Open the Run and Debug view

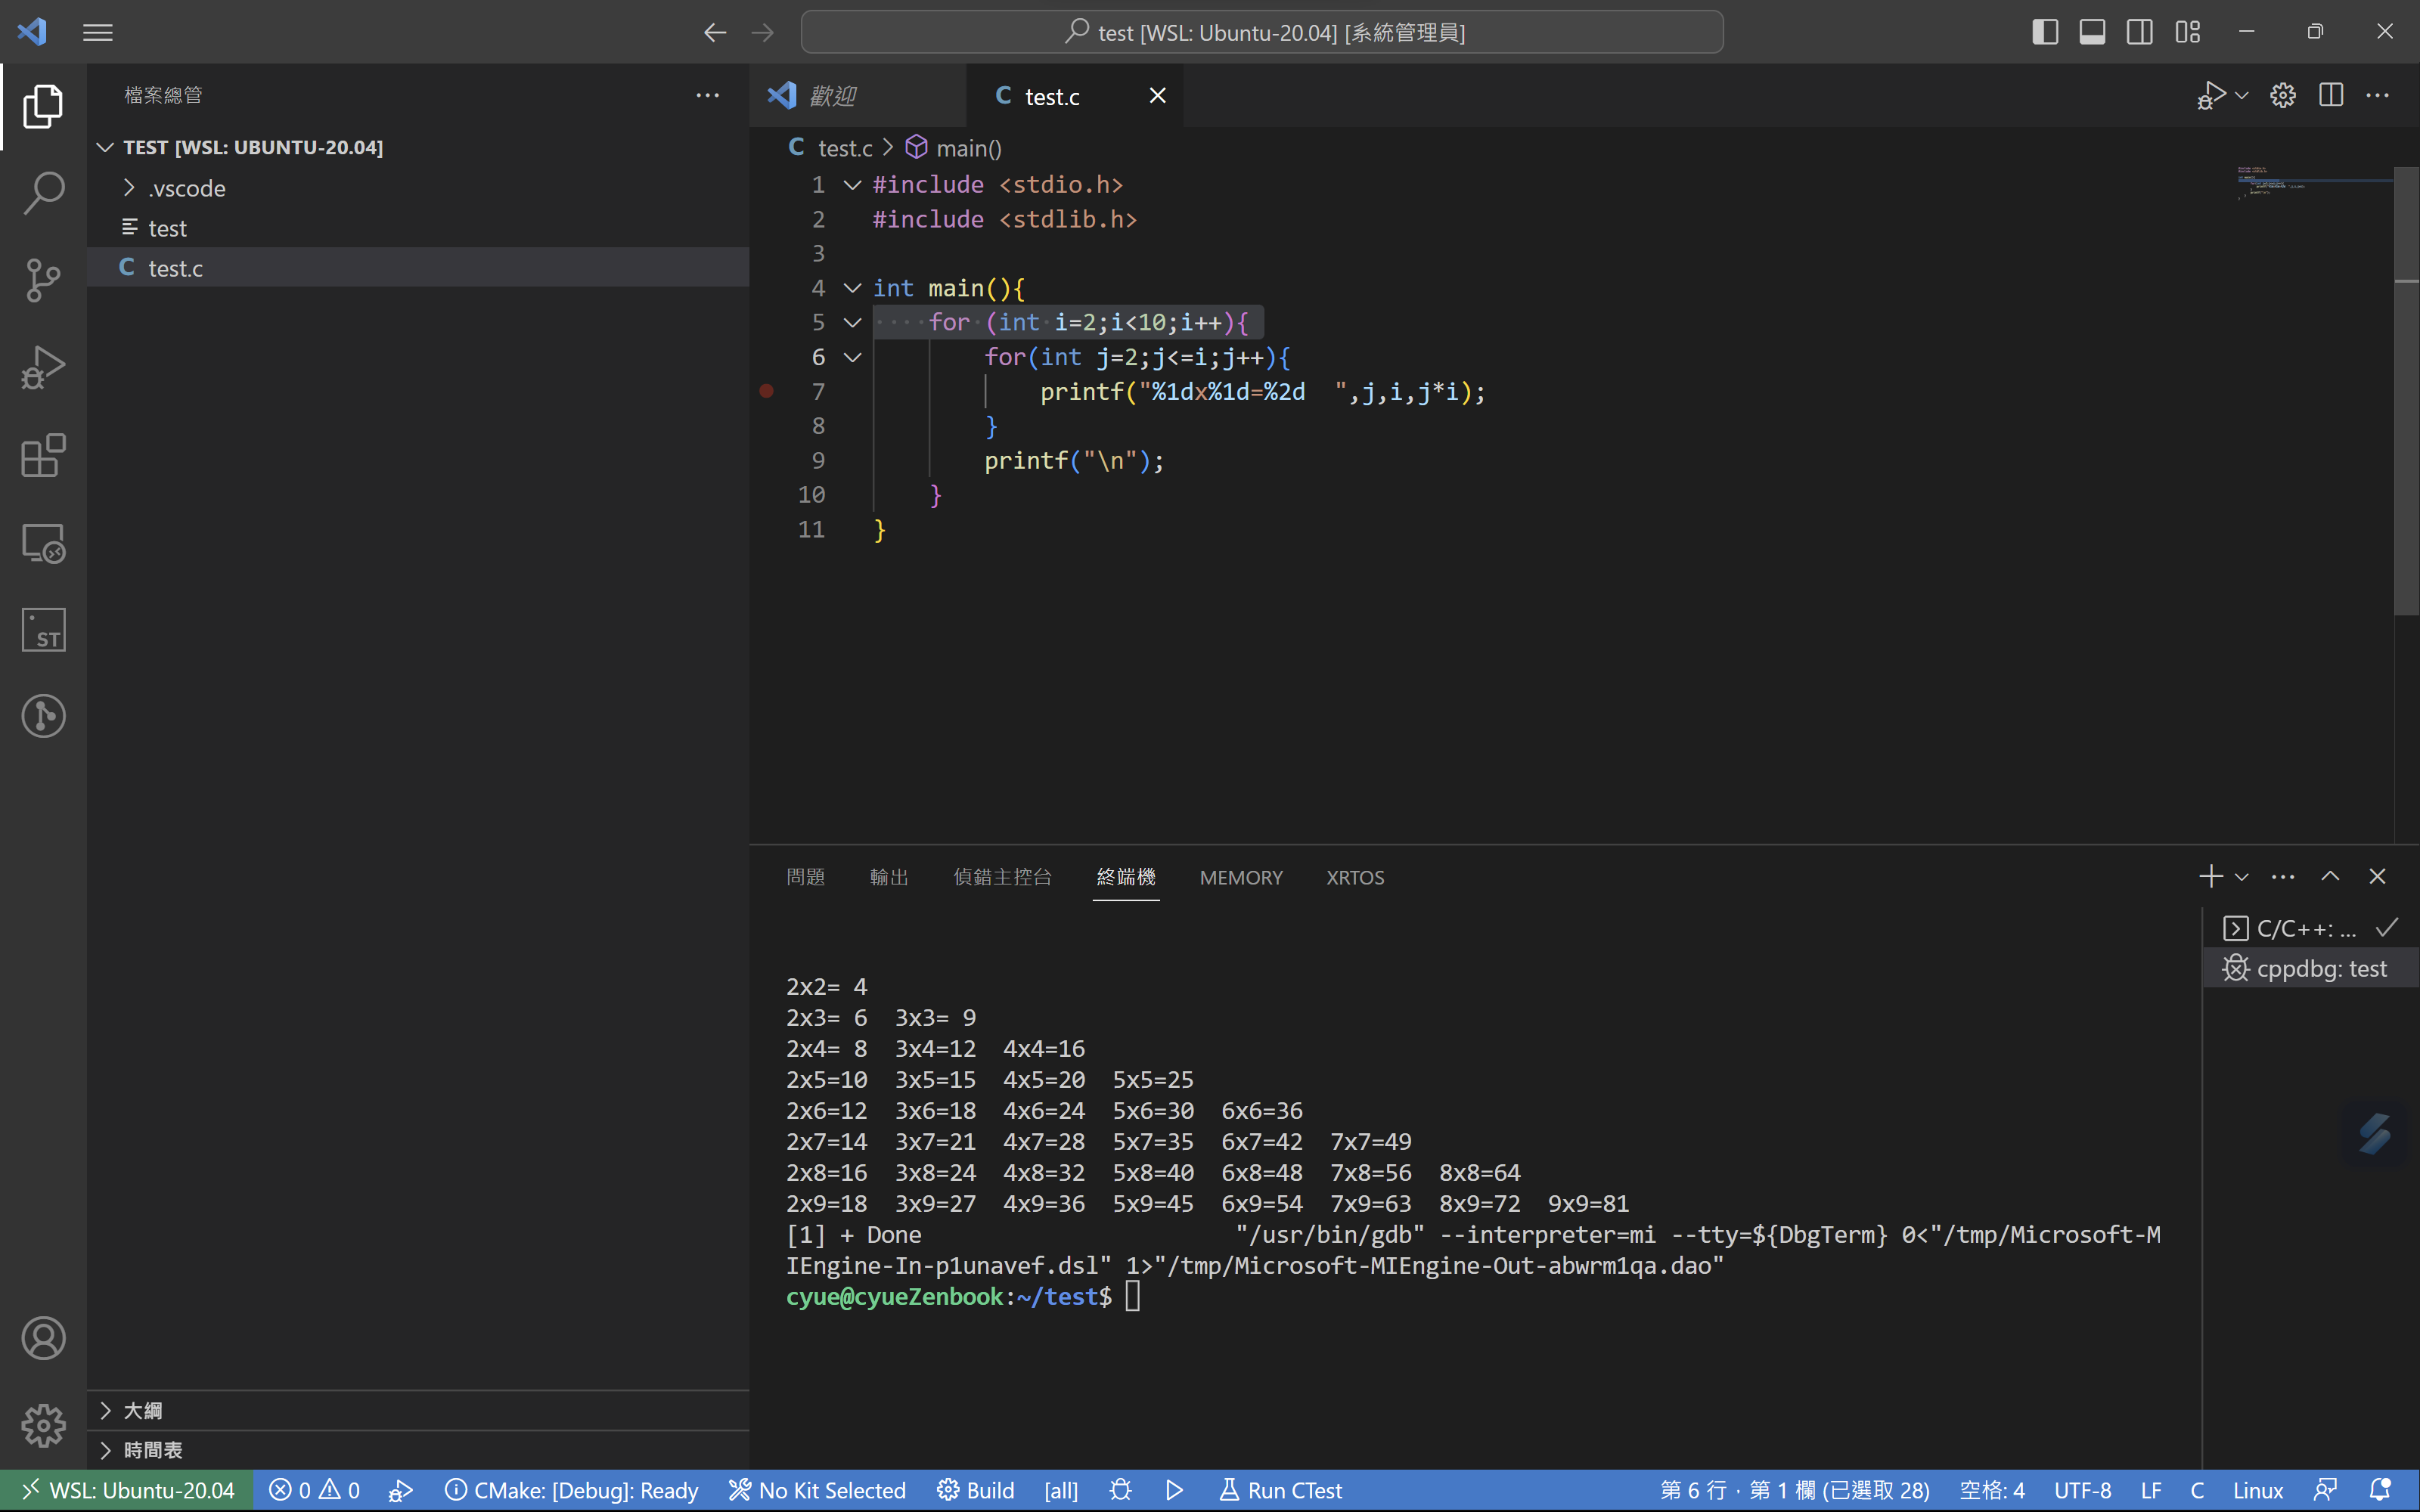click(43, 367)
